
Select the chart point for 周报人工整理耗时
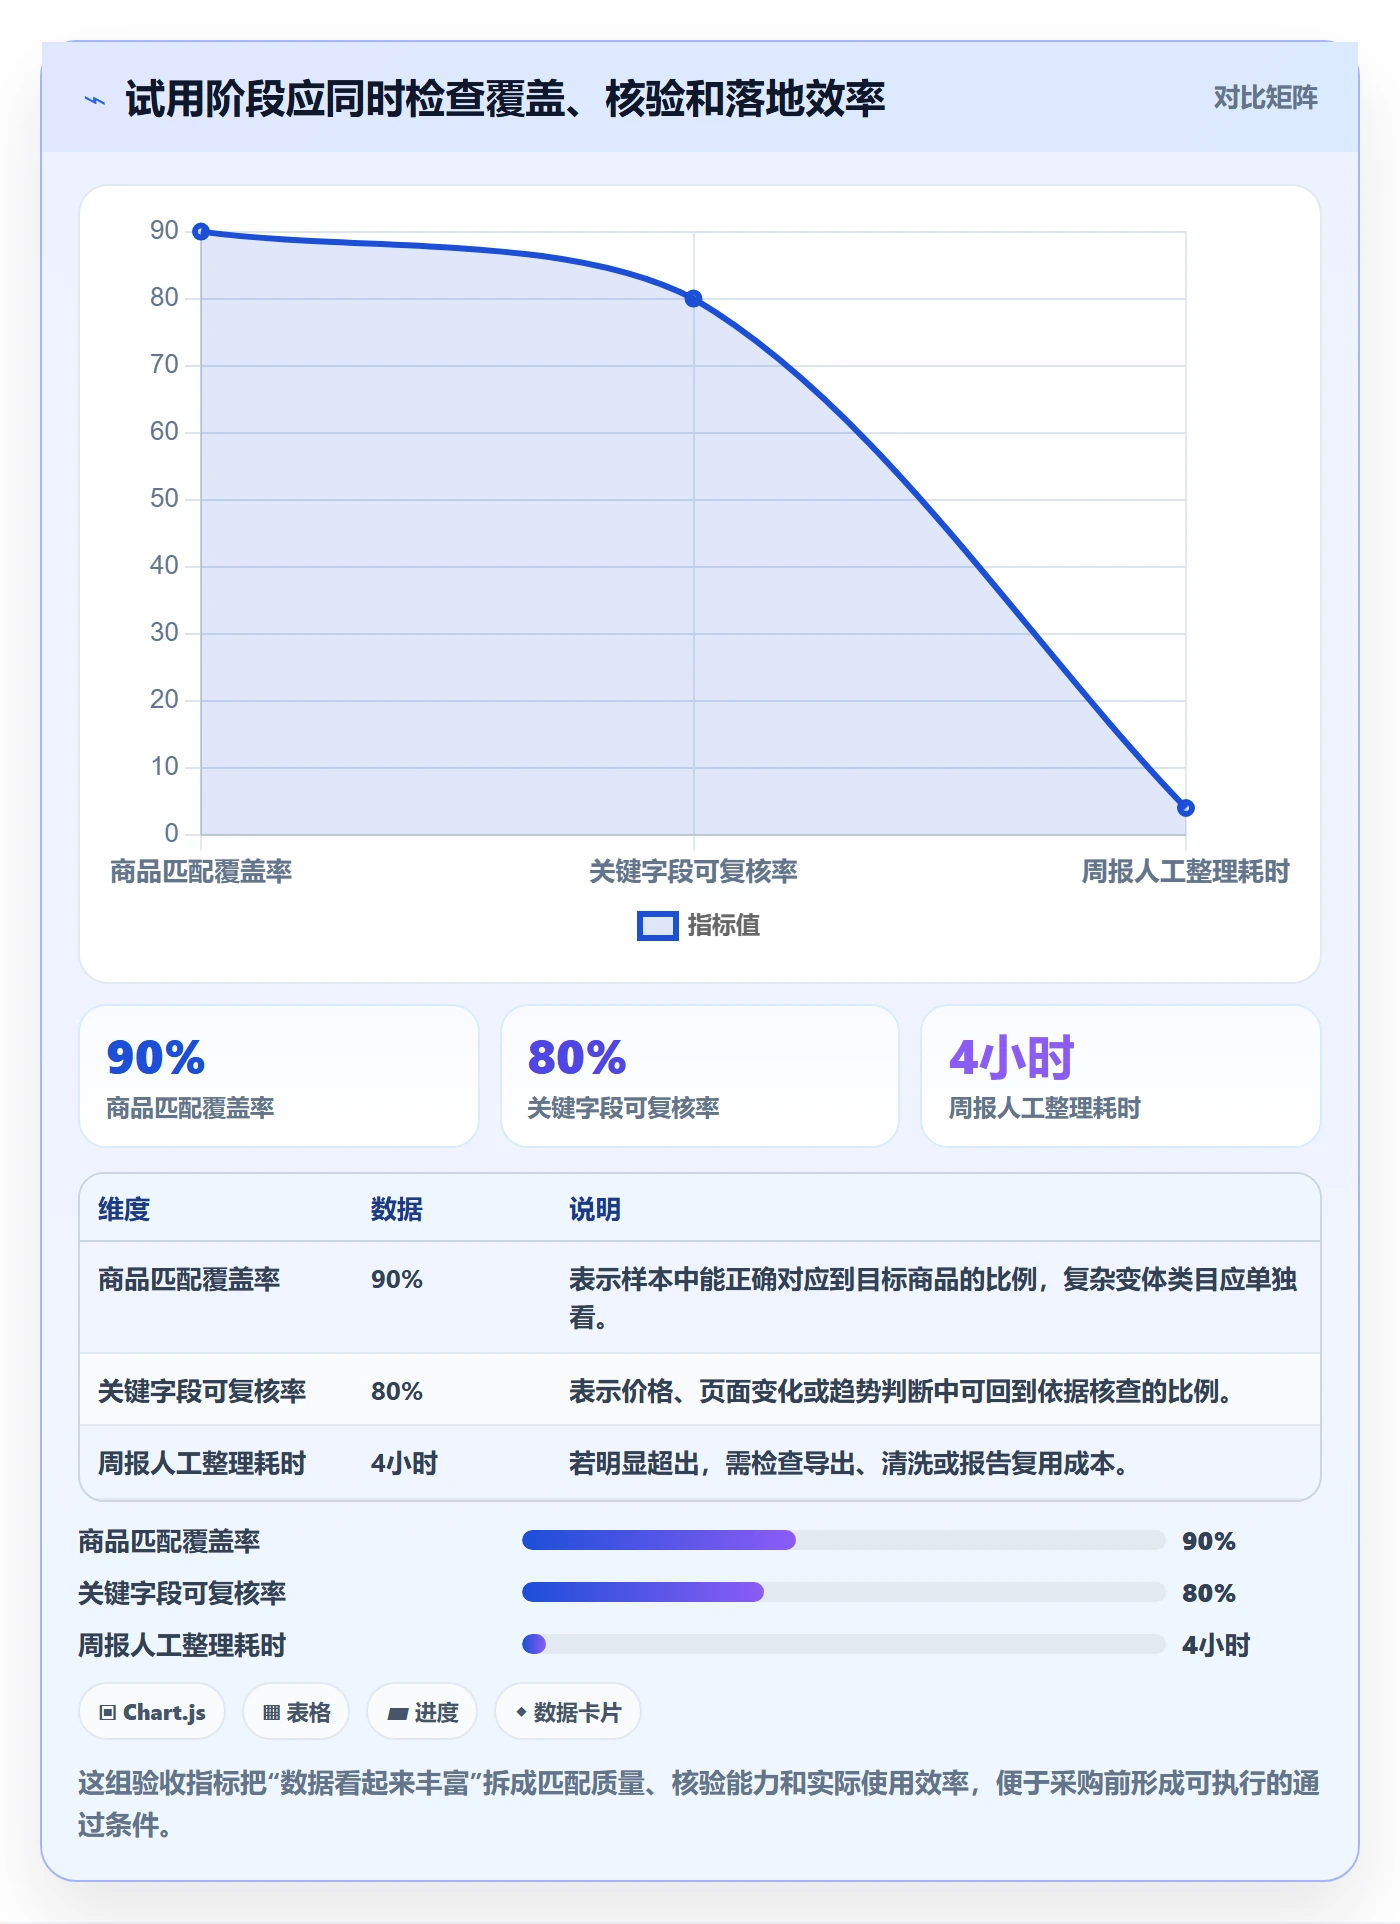point(1185,808)
